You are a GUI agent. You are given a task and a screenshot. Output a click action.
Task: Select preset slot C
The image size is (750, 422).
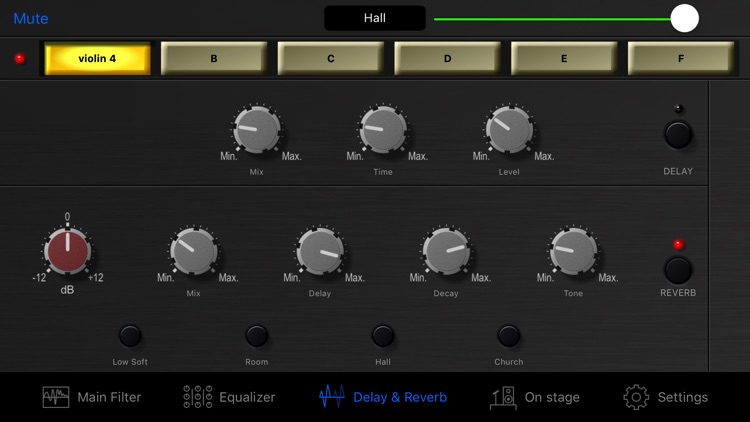click(331, 58)
